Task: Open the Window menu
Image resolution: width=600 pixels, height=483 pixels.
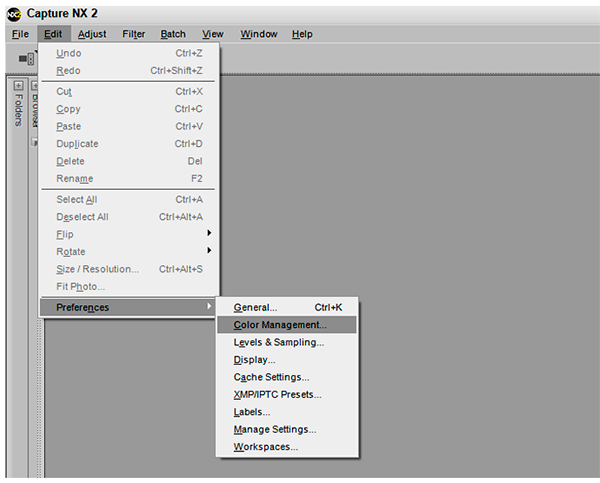Action: (x=258, y=34)
